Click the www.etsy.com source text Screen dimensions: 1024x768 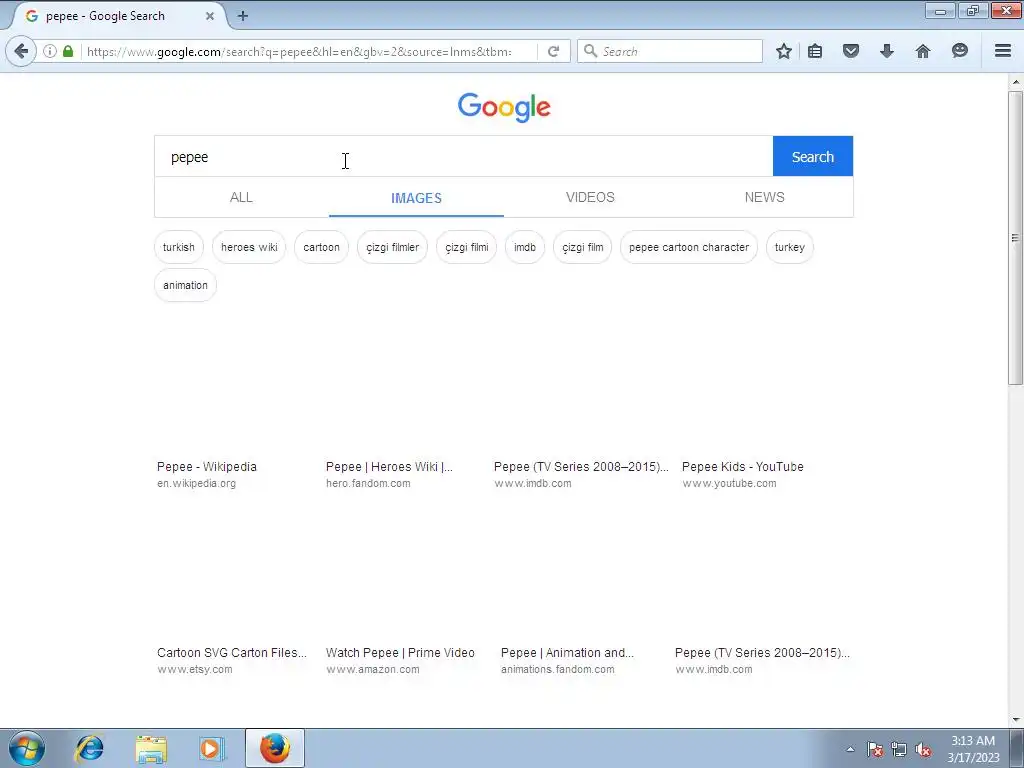coord(195,669)
